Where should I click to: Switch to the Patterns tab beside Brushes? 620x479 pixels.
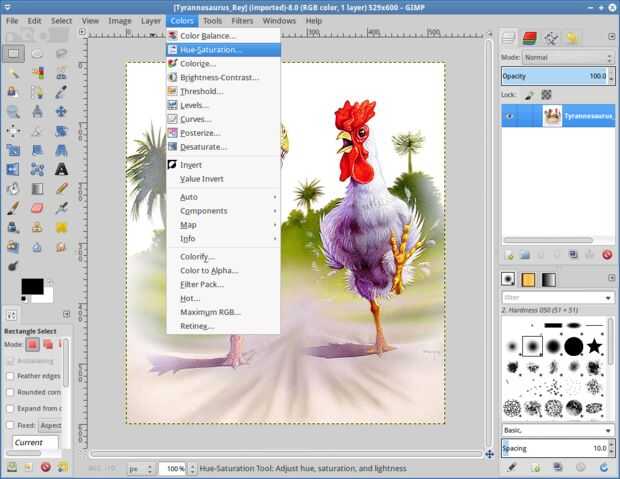click(x=528, y=280)
